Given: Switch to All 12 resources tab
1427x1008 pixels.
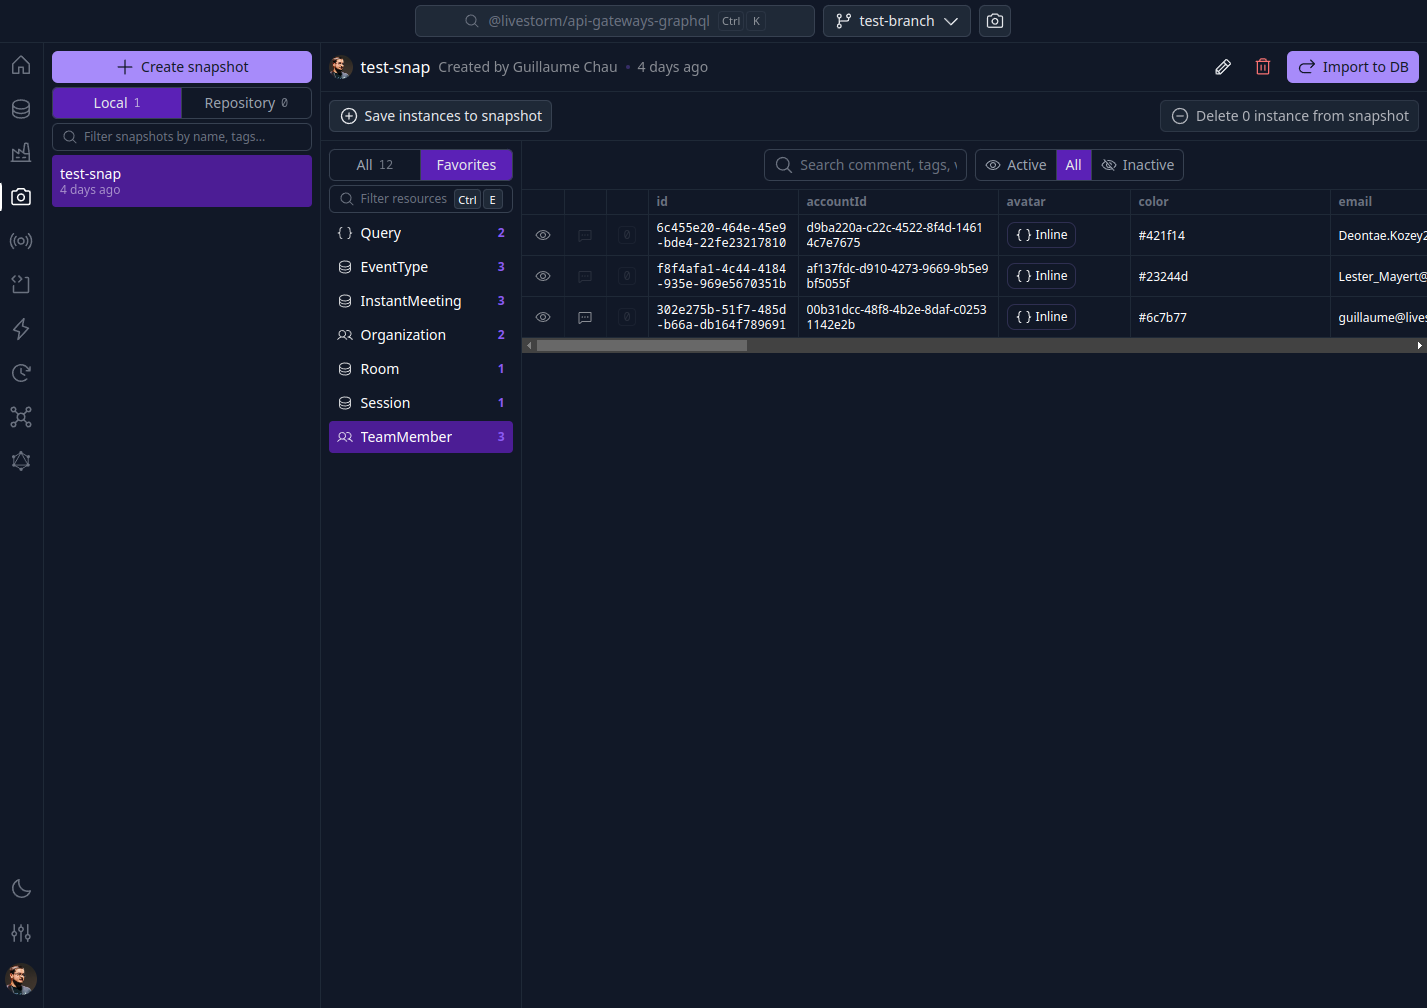Looking at the screenshot, I should coord(375,165).
